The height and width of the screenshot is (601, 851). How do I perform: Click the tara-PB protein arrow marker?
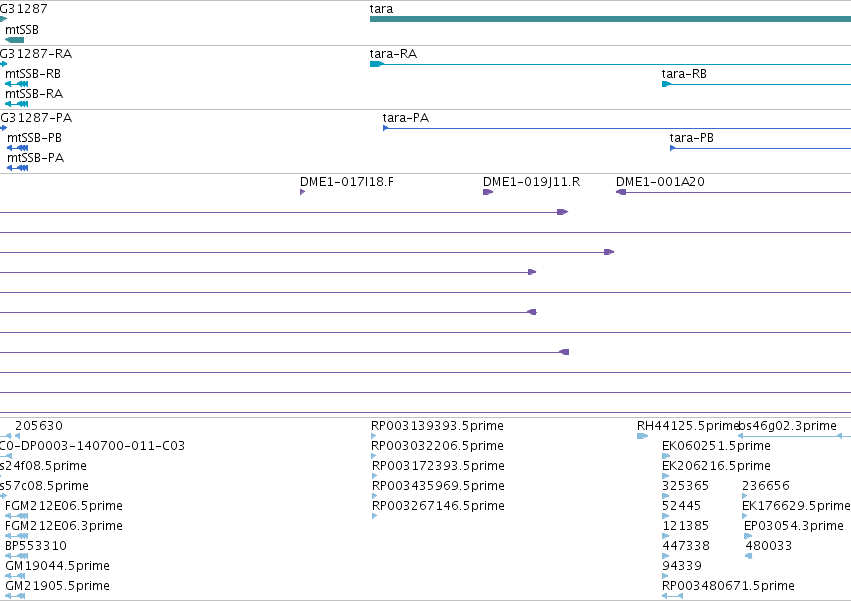click(x=672, y=148)
